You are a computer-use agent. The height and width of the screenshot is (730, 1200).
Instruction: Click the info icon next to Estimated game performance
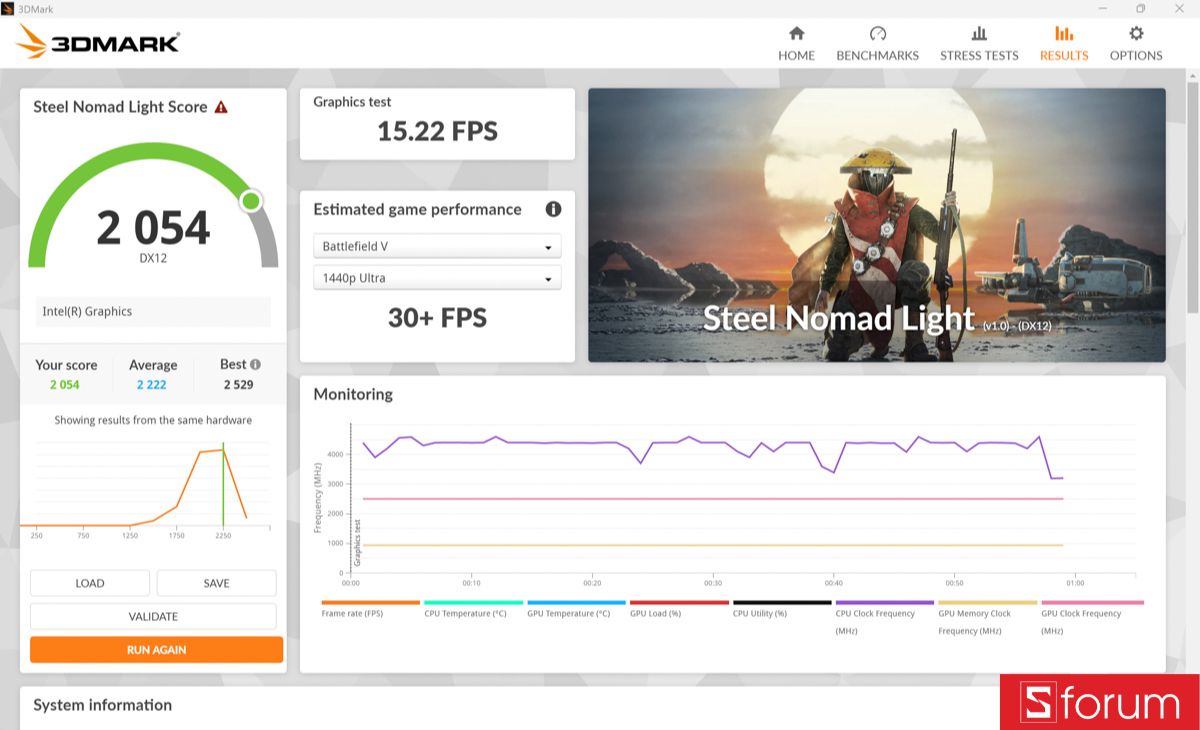pos(553,209)
